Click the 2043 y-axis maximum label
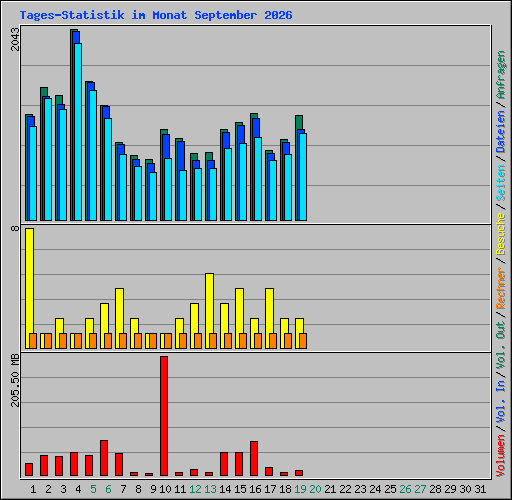The height and width of the screenshot is (500, 512). tap(15, 39)
